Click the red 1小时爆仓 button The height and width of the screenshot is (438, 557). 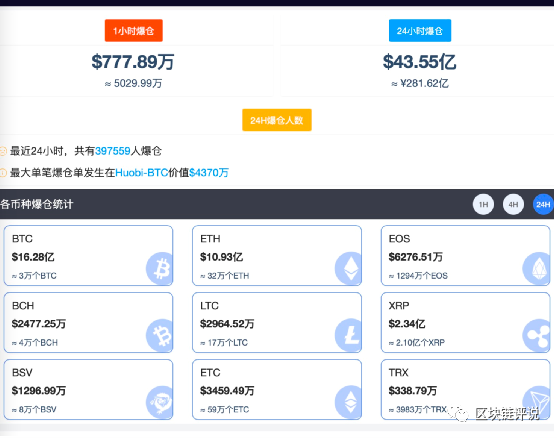(134, 31)
